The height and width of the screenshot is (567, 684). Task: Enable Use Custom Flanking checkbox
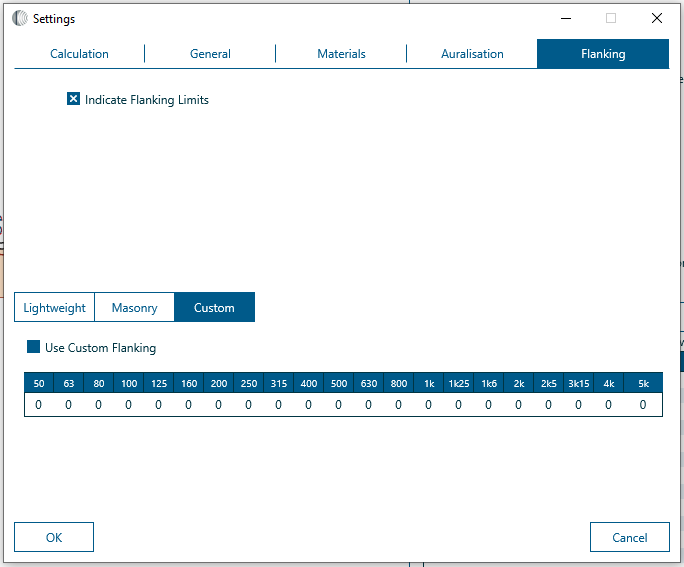click(x=34, y=347)
